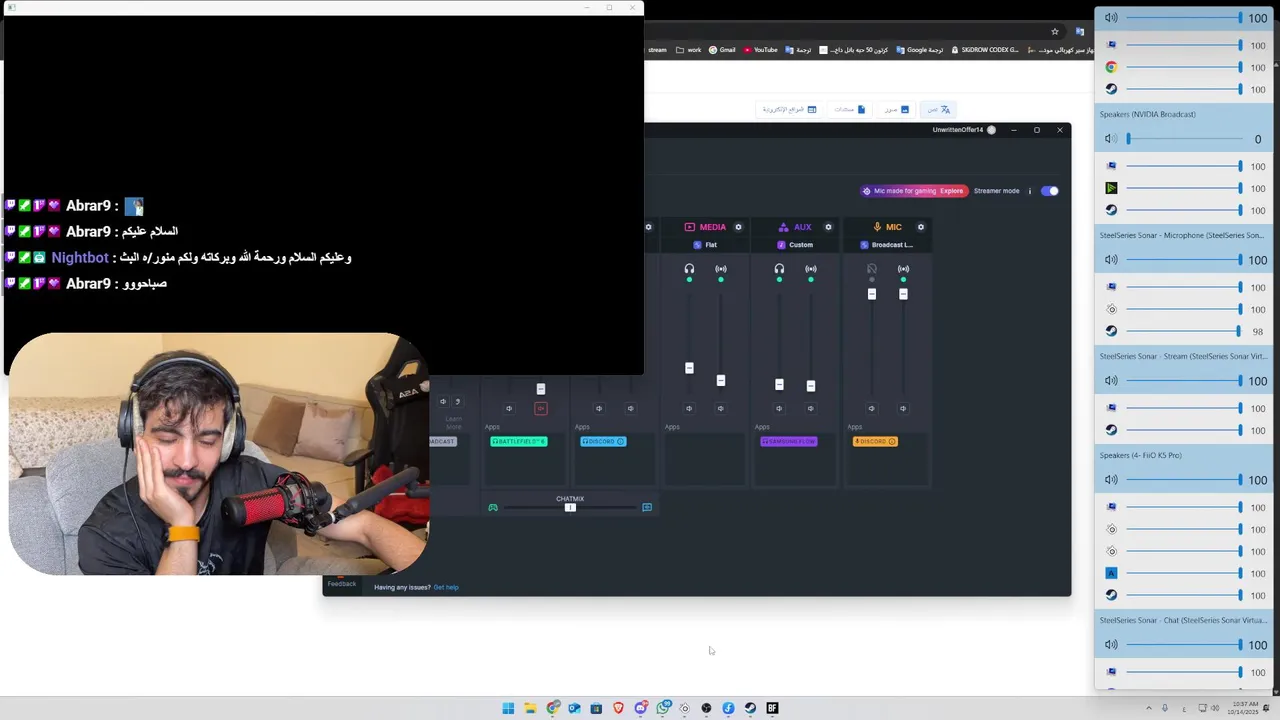Mute AUX headphones volume
The height and width of the screenshot is (720, 1280).
(779, 408)
